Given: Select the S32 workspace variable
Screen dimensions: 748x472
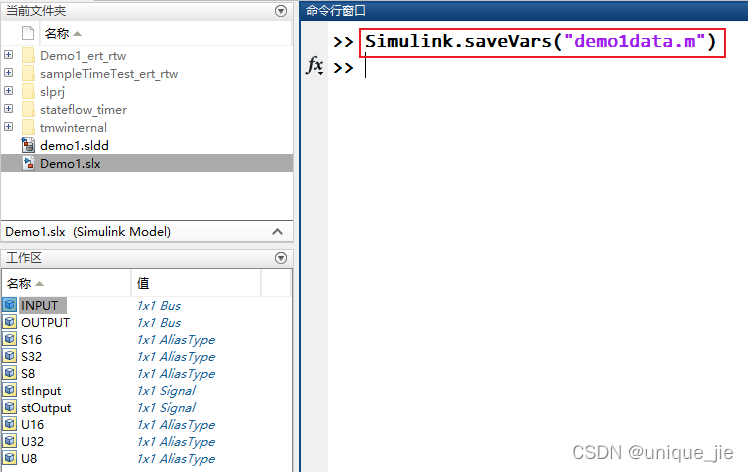Looking at the screenshot, I should (x=31, y=357).
